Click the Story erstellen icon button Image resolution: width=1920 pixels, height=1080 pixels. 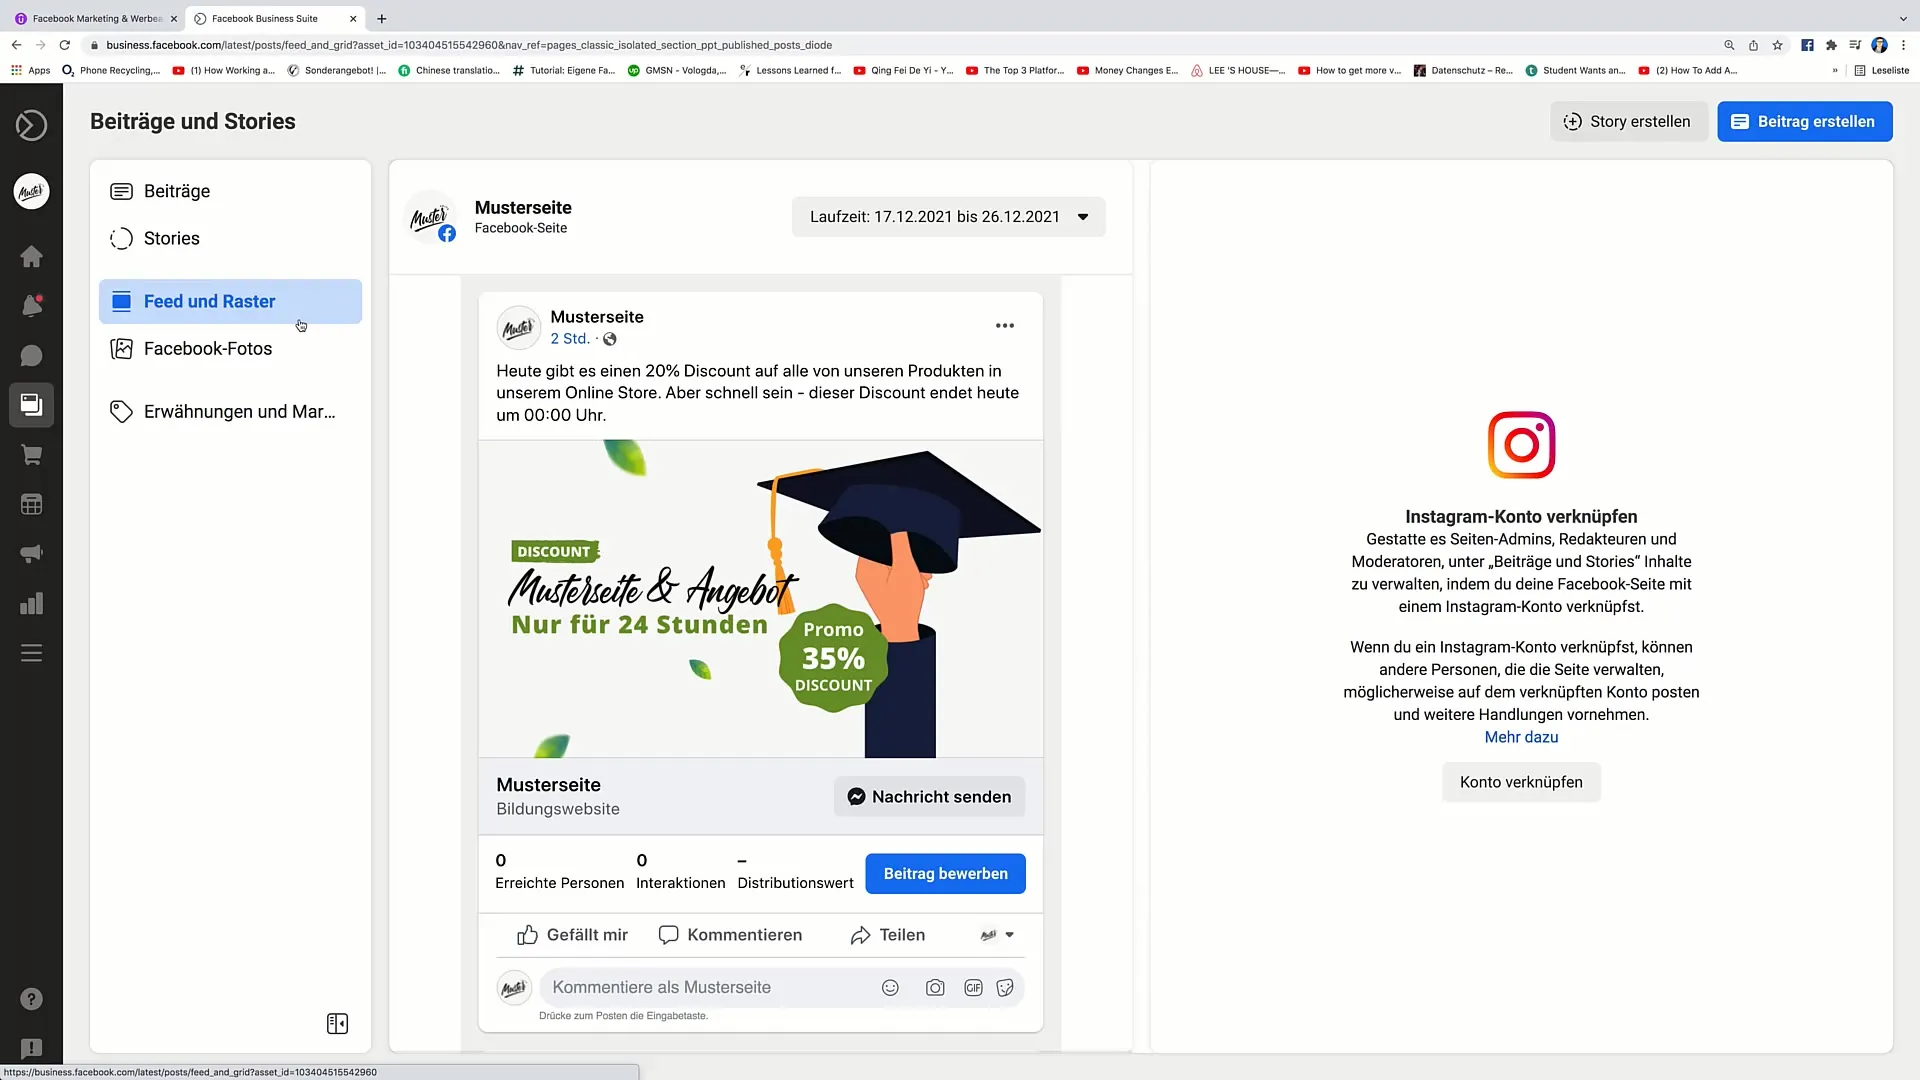[1571, 121]
